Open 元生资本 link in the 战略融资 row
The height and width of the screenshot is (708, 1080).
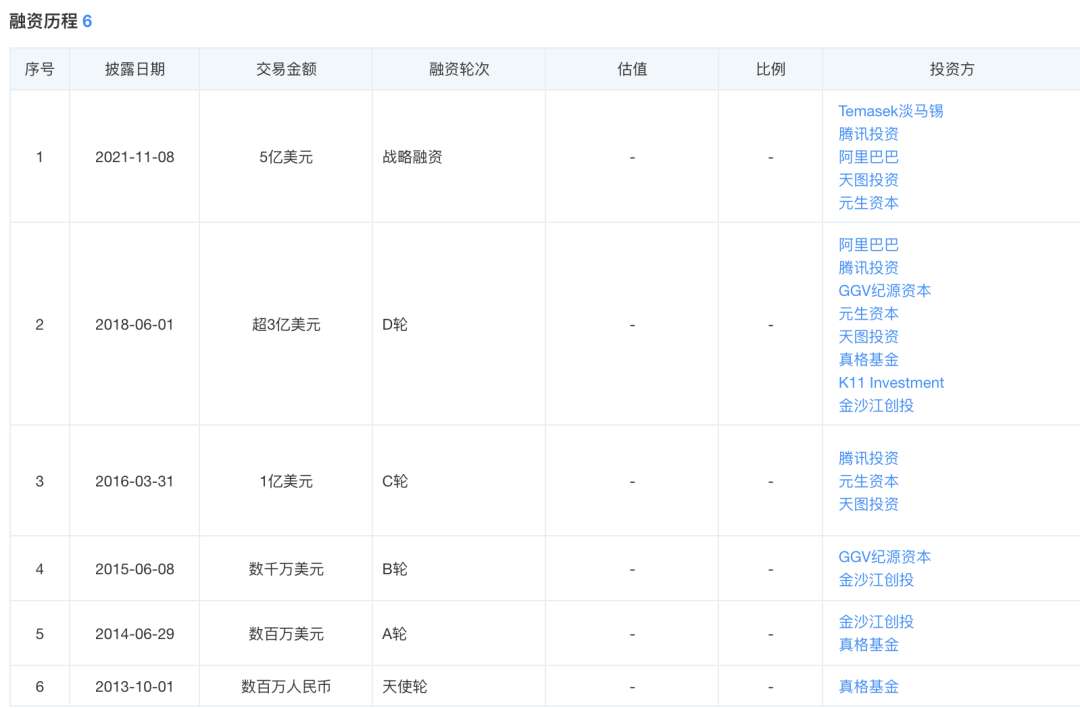tap(868, 203)
